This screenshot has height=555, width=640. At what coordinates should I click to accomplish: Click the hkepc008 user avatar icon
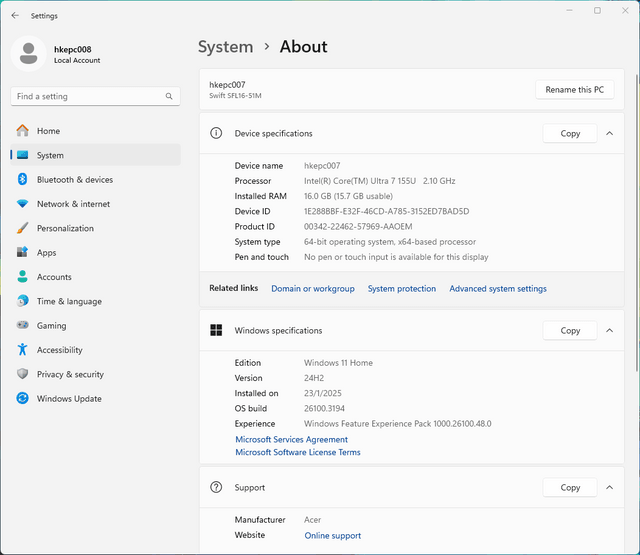[29, 54]
